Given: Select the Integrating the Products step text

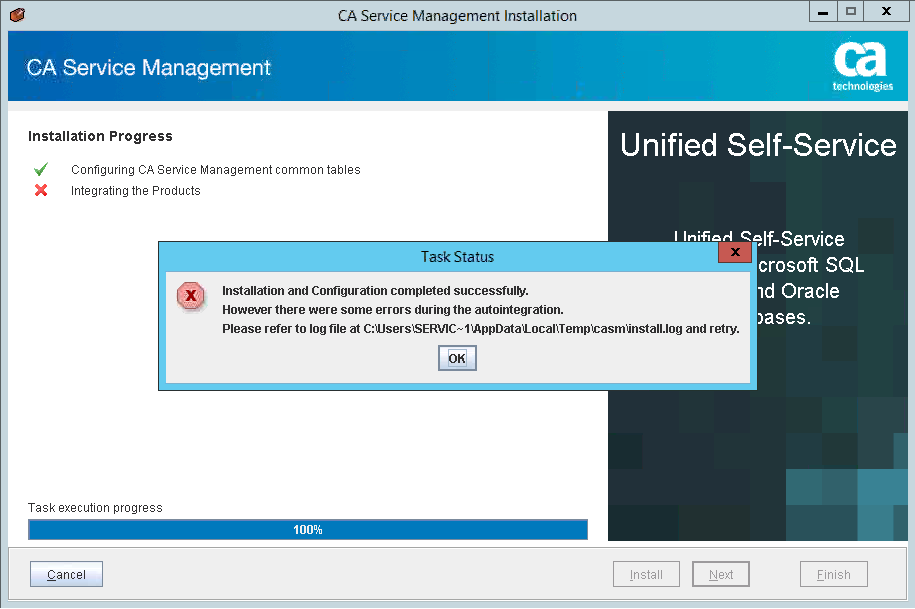Looking at the screenshot, I should coord(136,191).
